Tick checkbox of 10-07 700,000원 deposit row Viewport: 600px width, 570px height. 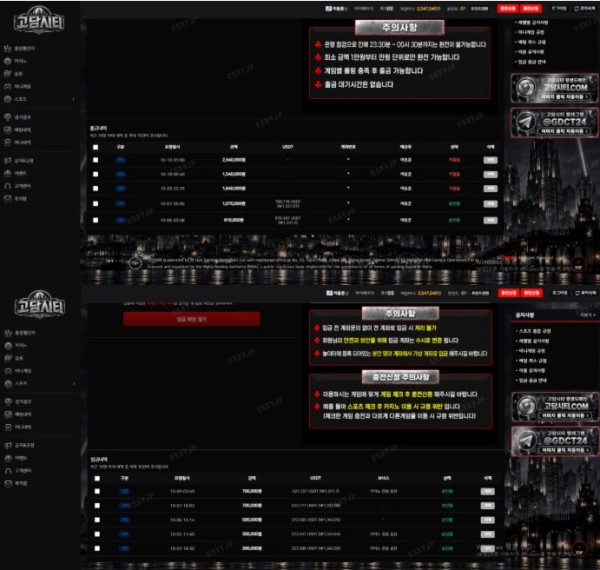coord(97,505)
